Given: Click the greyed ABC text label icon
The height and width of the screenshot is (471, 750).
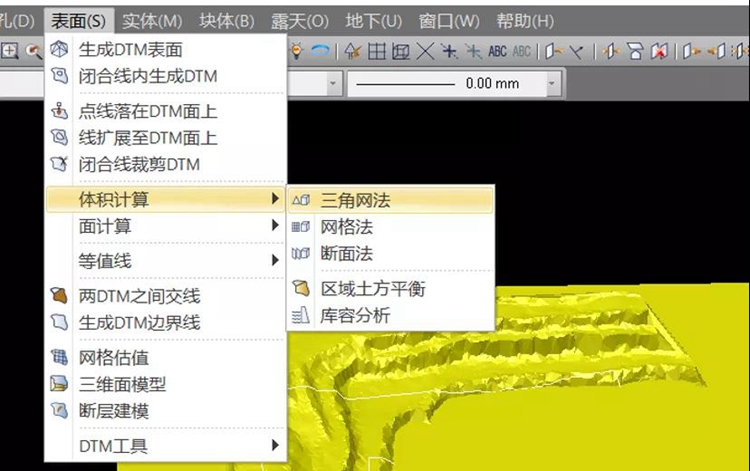Looking at the screenshot, I should pos(521,51).
